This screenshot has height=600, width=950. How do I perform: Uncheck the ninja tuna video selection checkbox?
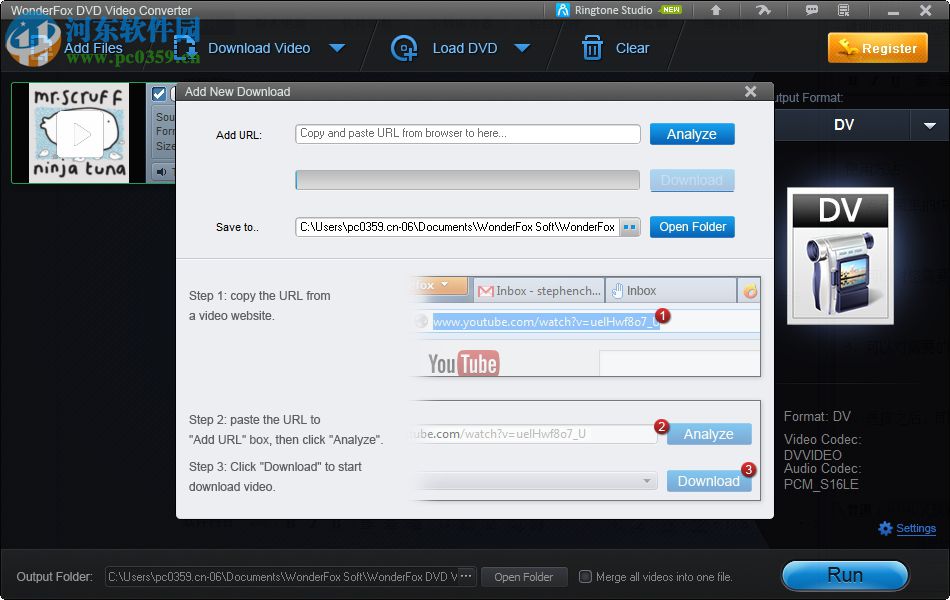point(157,93)
